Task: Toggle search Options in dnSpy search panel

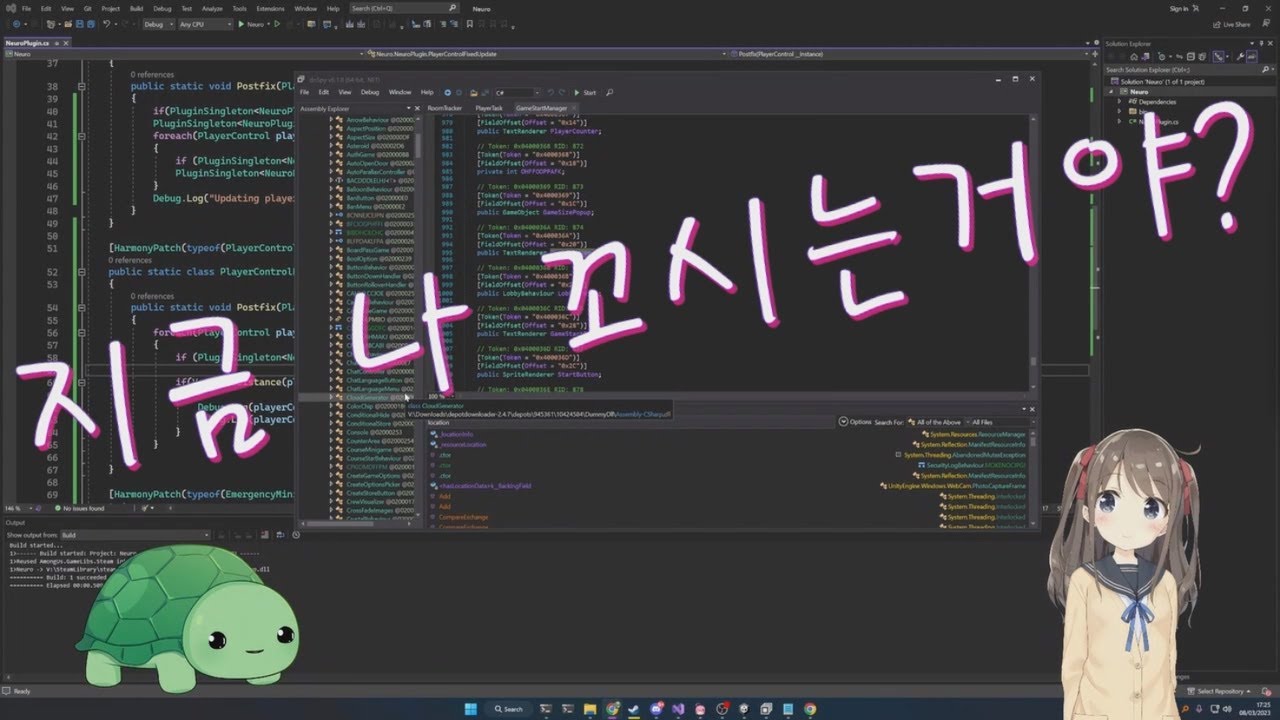Action: [855, 422]
